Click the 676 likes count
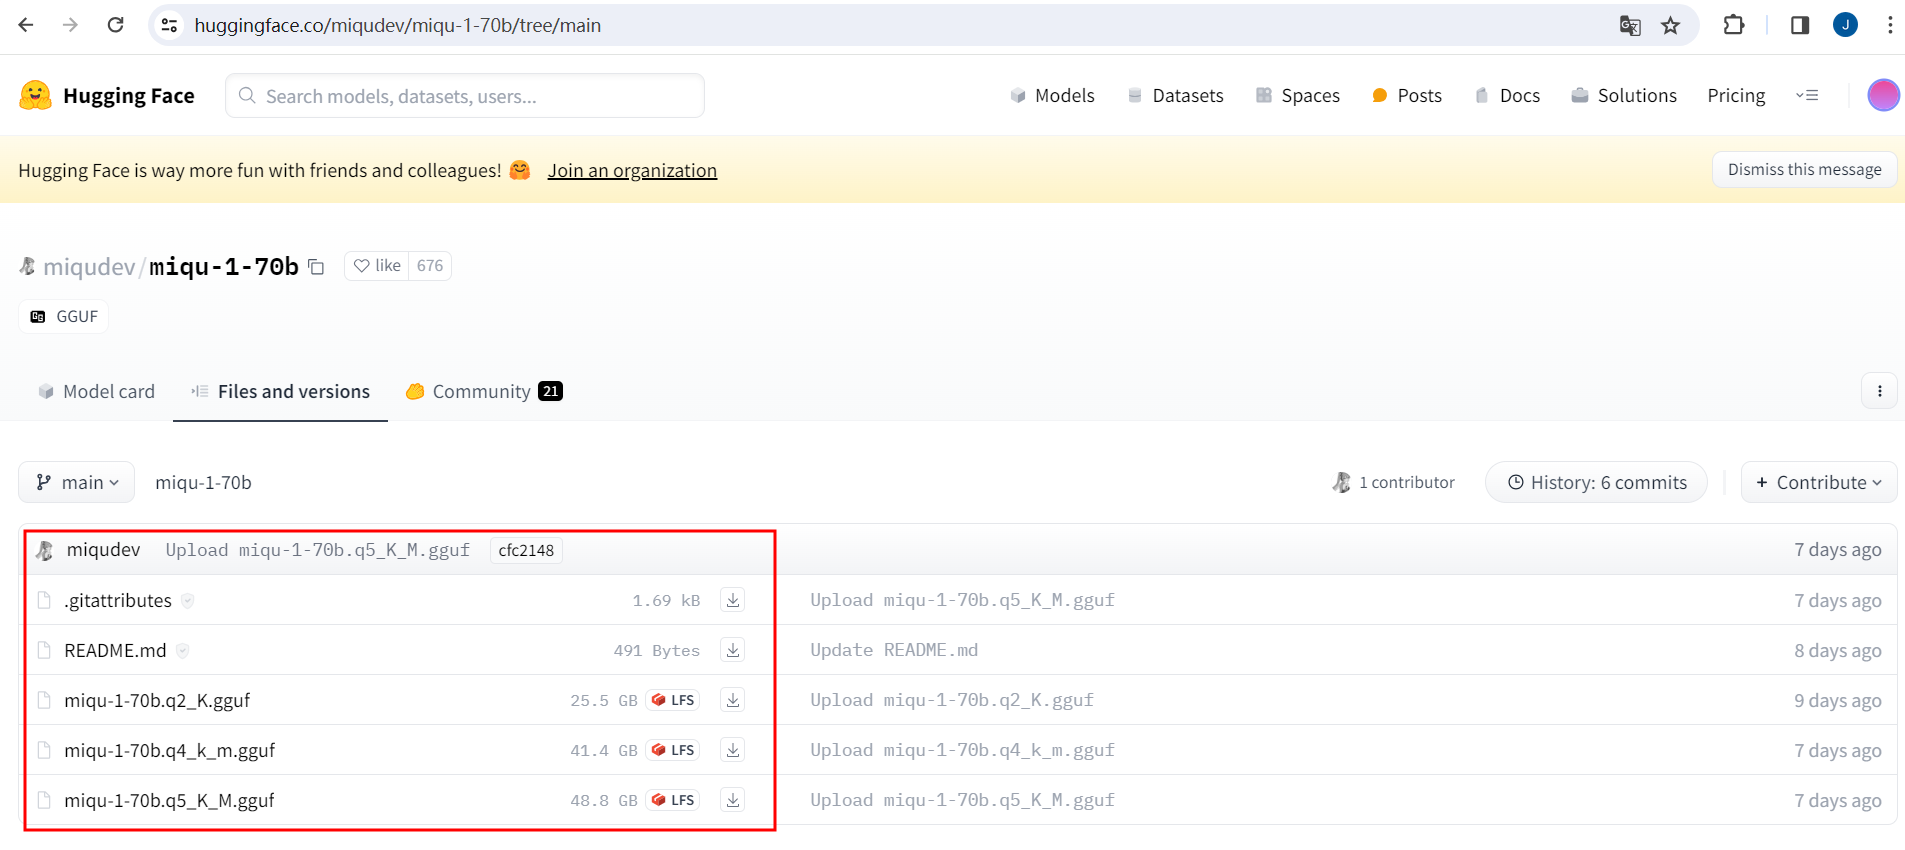1905x850 pixels. coord(430,265)
